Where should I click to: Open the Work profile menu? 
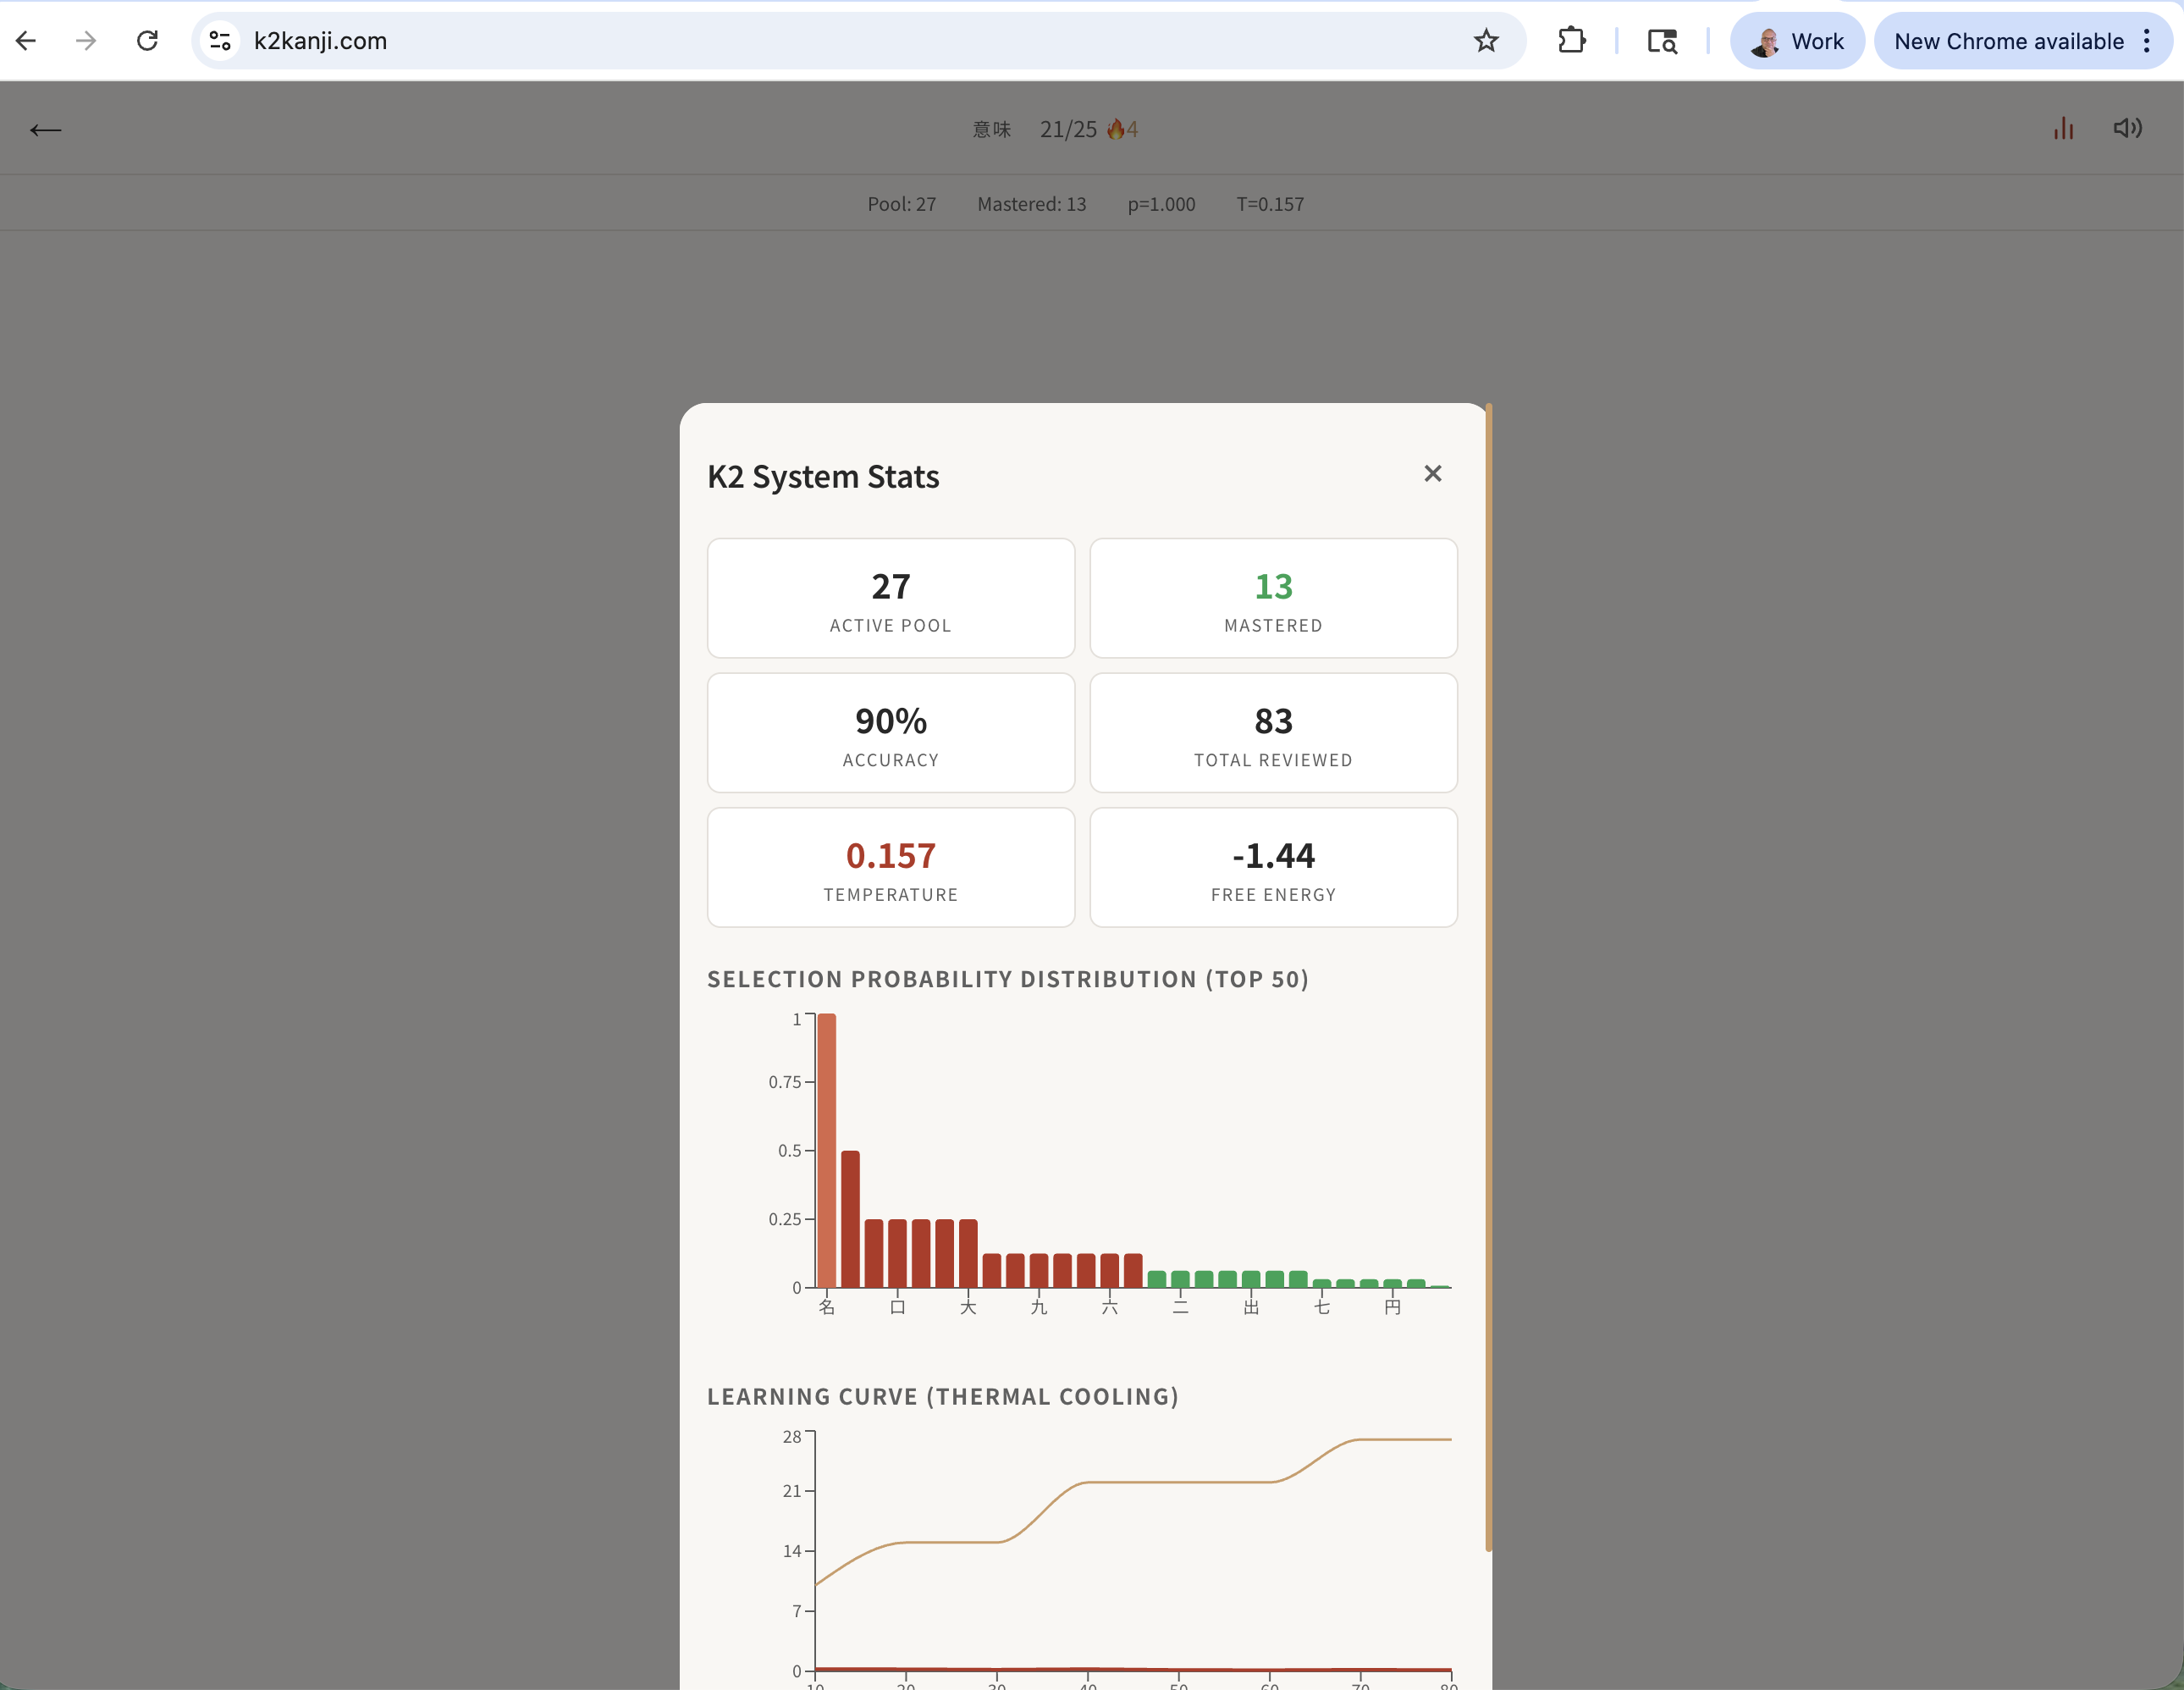(x=1797, y=41)
